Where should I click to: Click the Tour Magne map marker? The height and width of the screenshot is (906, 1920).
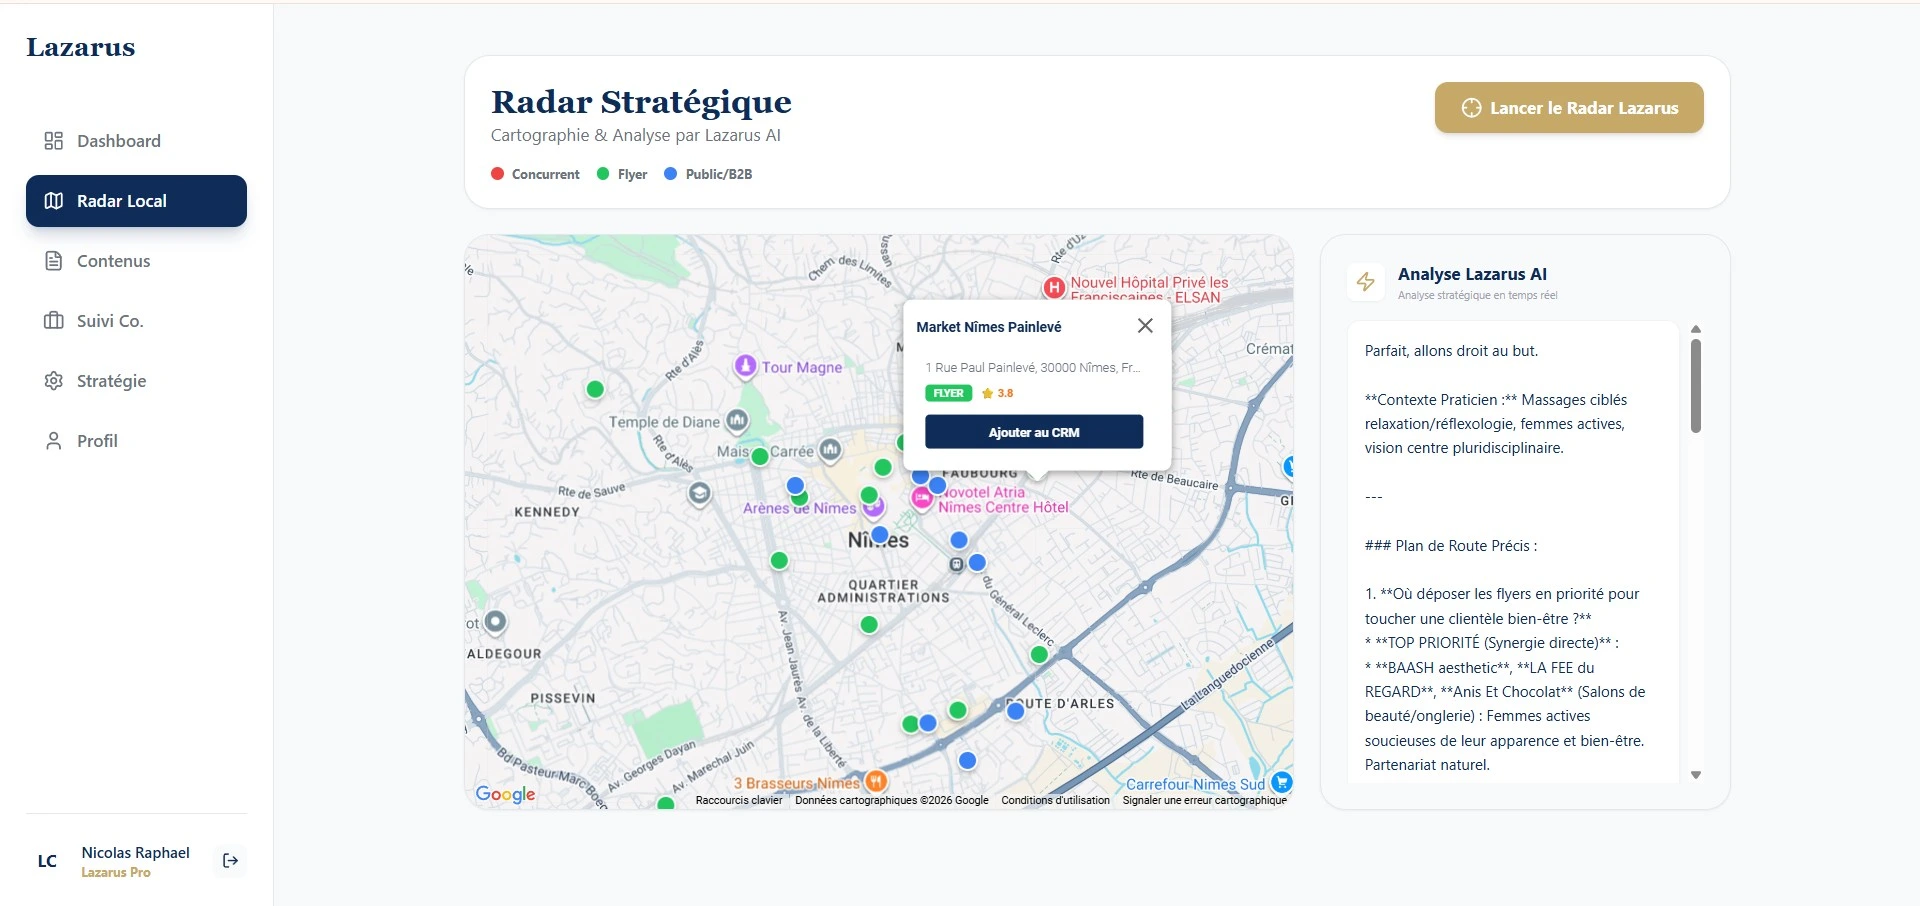point(745,366)
